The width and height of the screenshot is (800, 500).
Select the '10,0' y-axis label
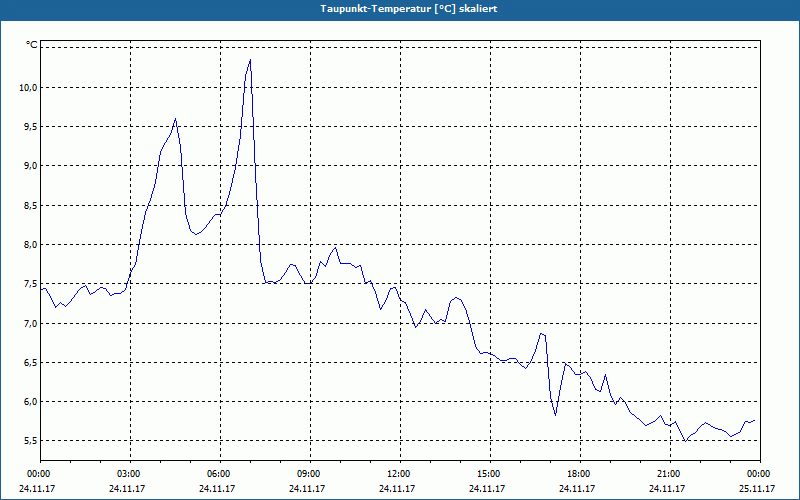tap(29, 88)
